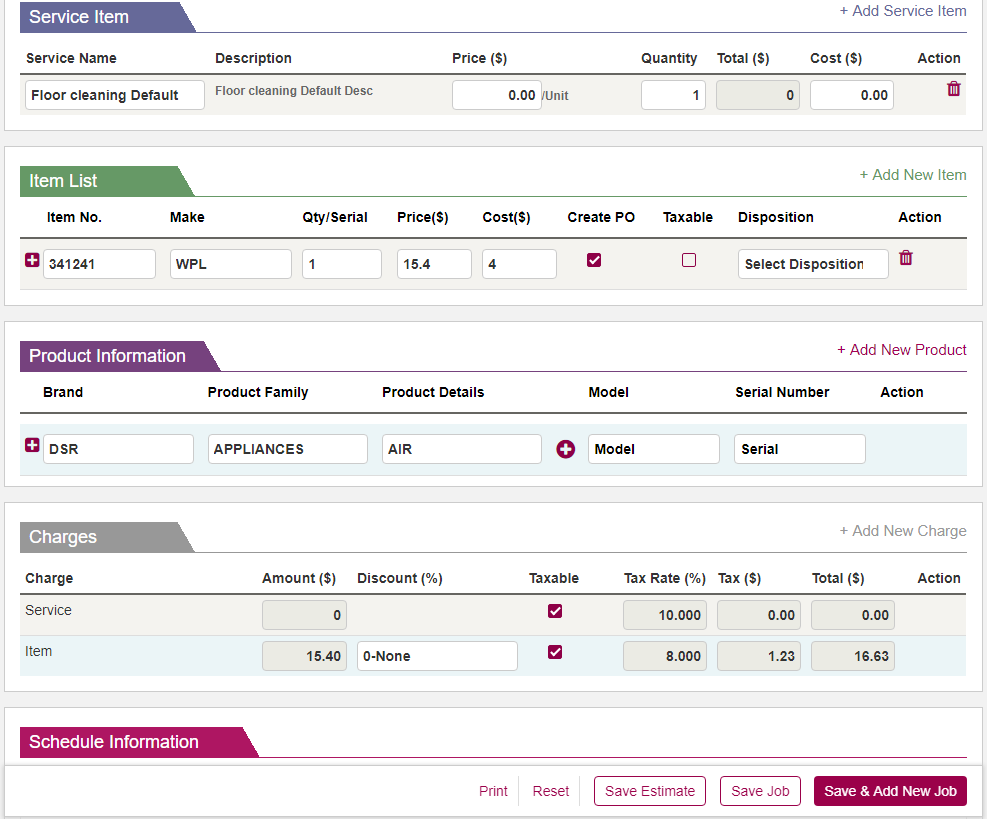Click Service charge amount field
987x819 pixels.
pyautogui.click(x=304, y=615)
